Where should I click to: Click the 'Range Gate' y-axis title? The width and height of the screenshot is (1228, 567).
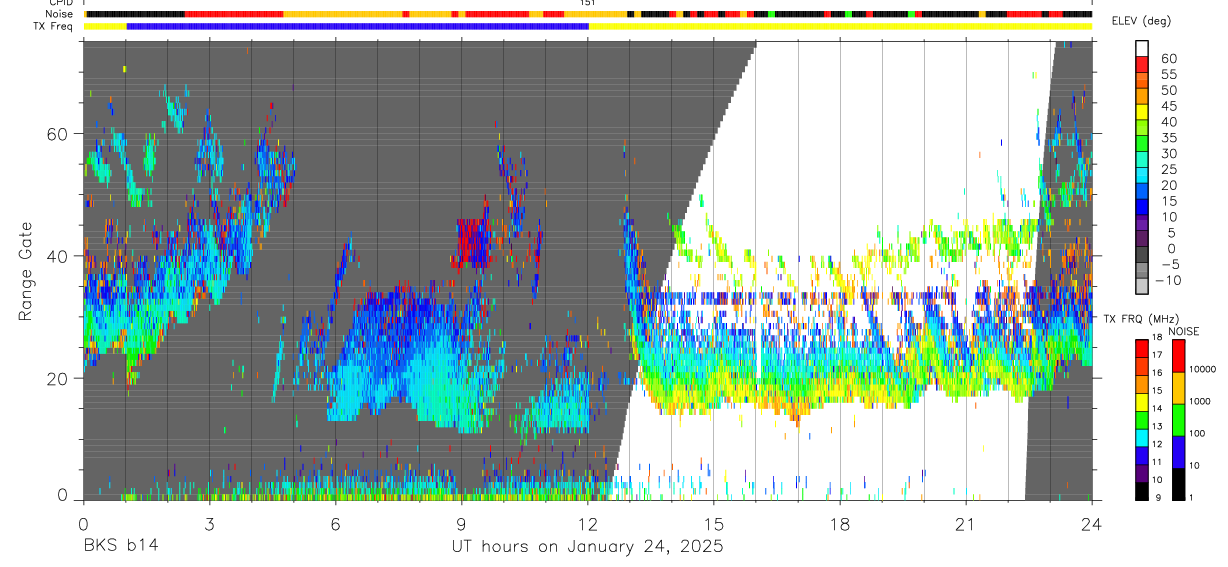(25, 271)
